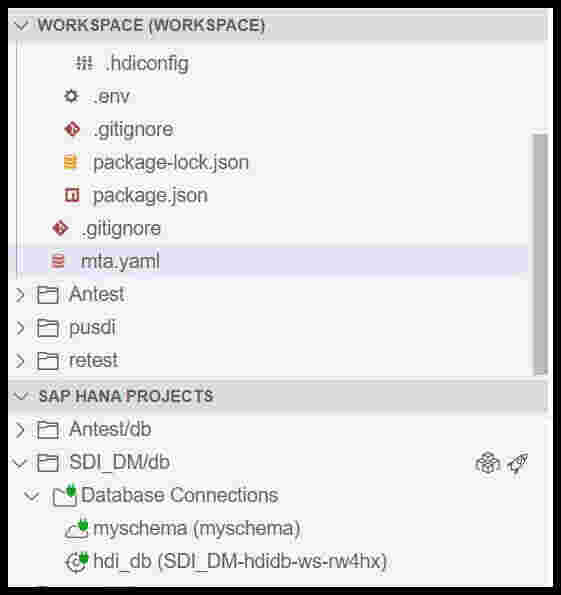Click the bind cubes icon for SDI_DM/db
The height and width of the screenshot is (595, 561).
pyautogui.click(x=488, y=463)
